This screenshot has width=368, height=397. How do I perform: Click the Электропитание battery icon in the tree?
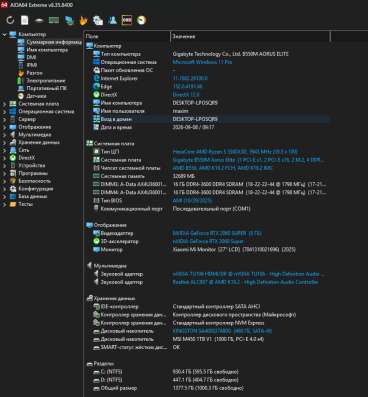point(21,80)
